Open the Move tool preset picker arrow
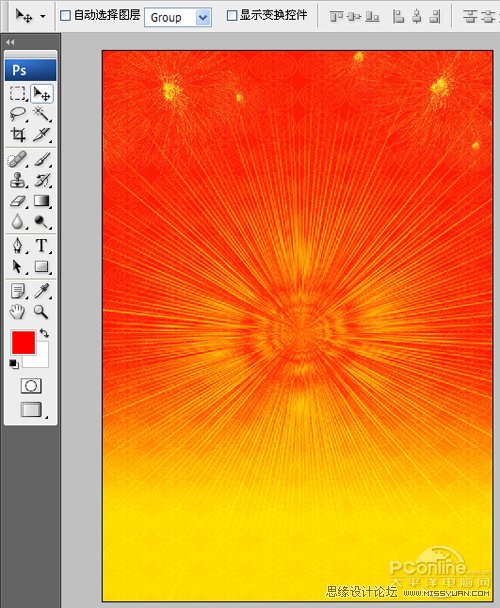This screenshot has height=608, width=500. [43, 17]
